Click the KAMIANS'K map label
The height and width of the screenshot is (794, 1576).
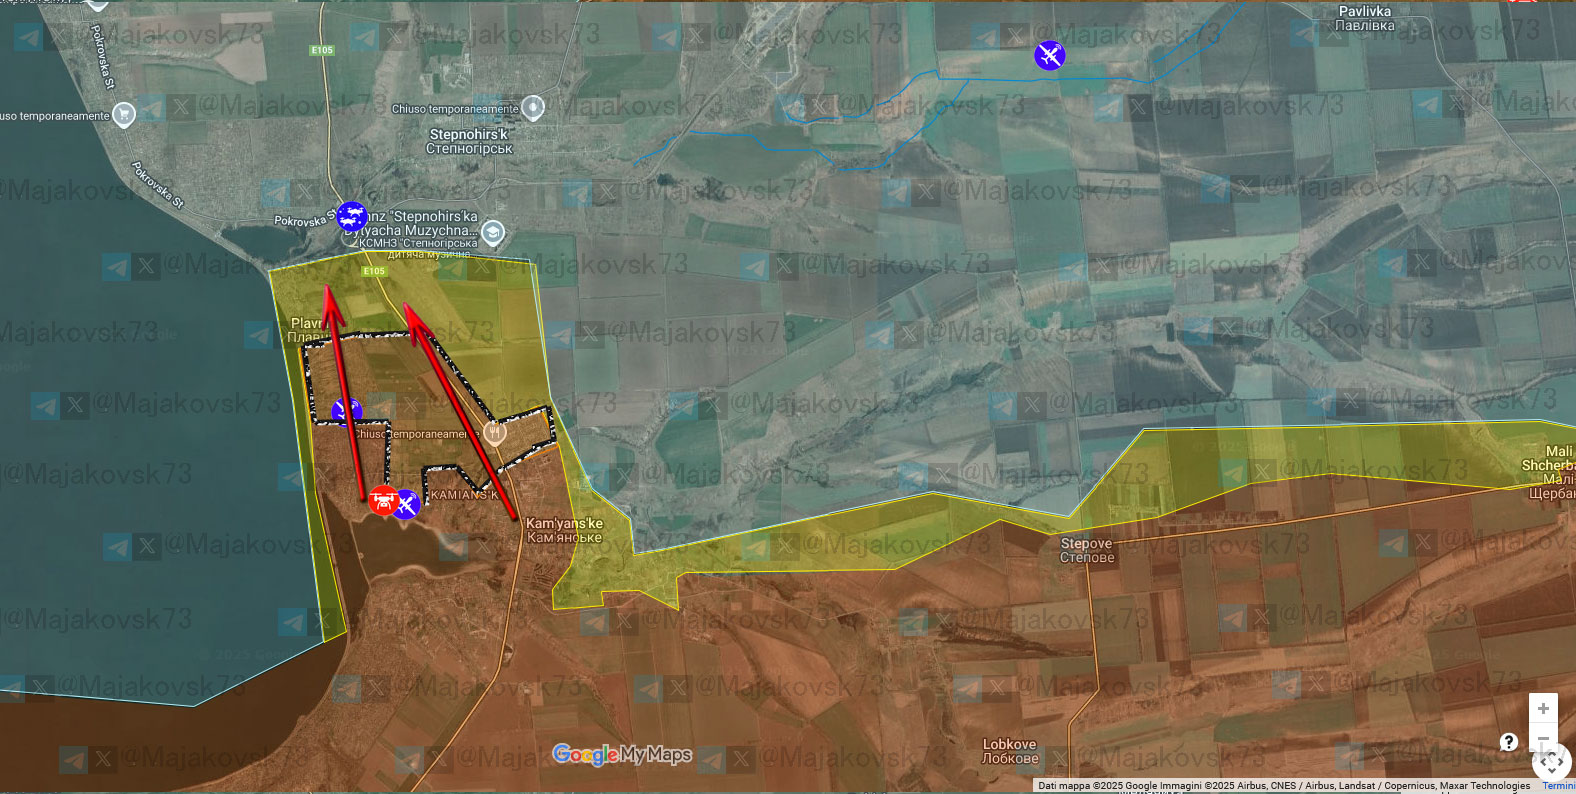point(463,495)
